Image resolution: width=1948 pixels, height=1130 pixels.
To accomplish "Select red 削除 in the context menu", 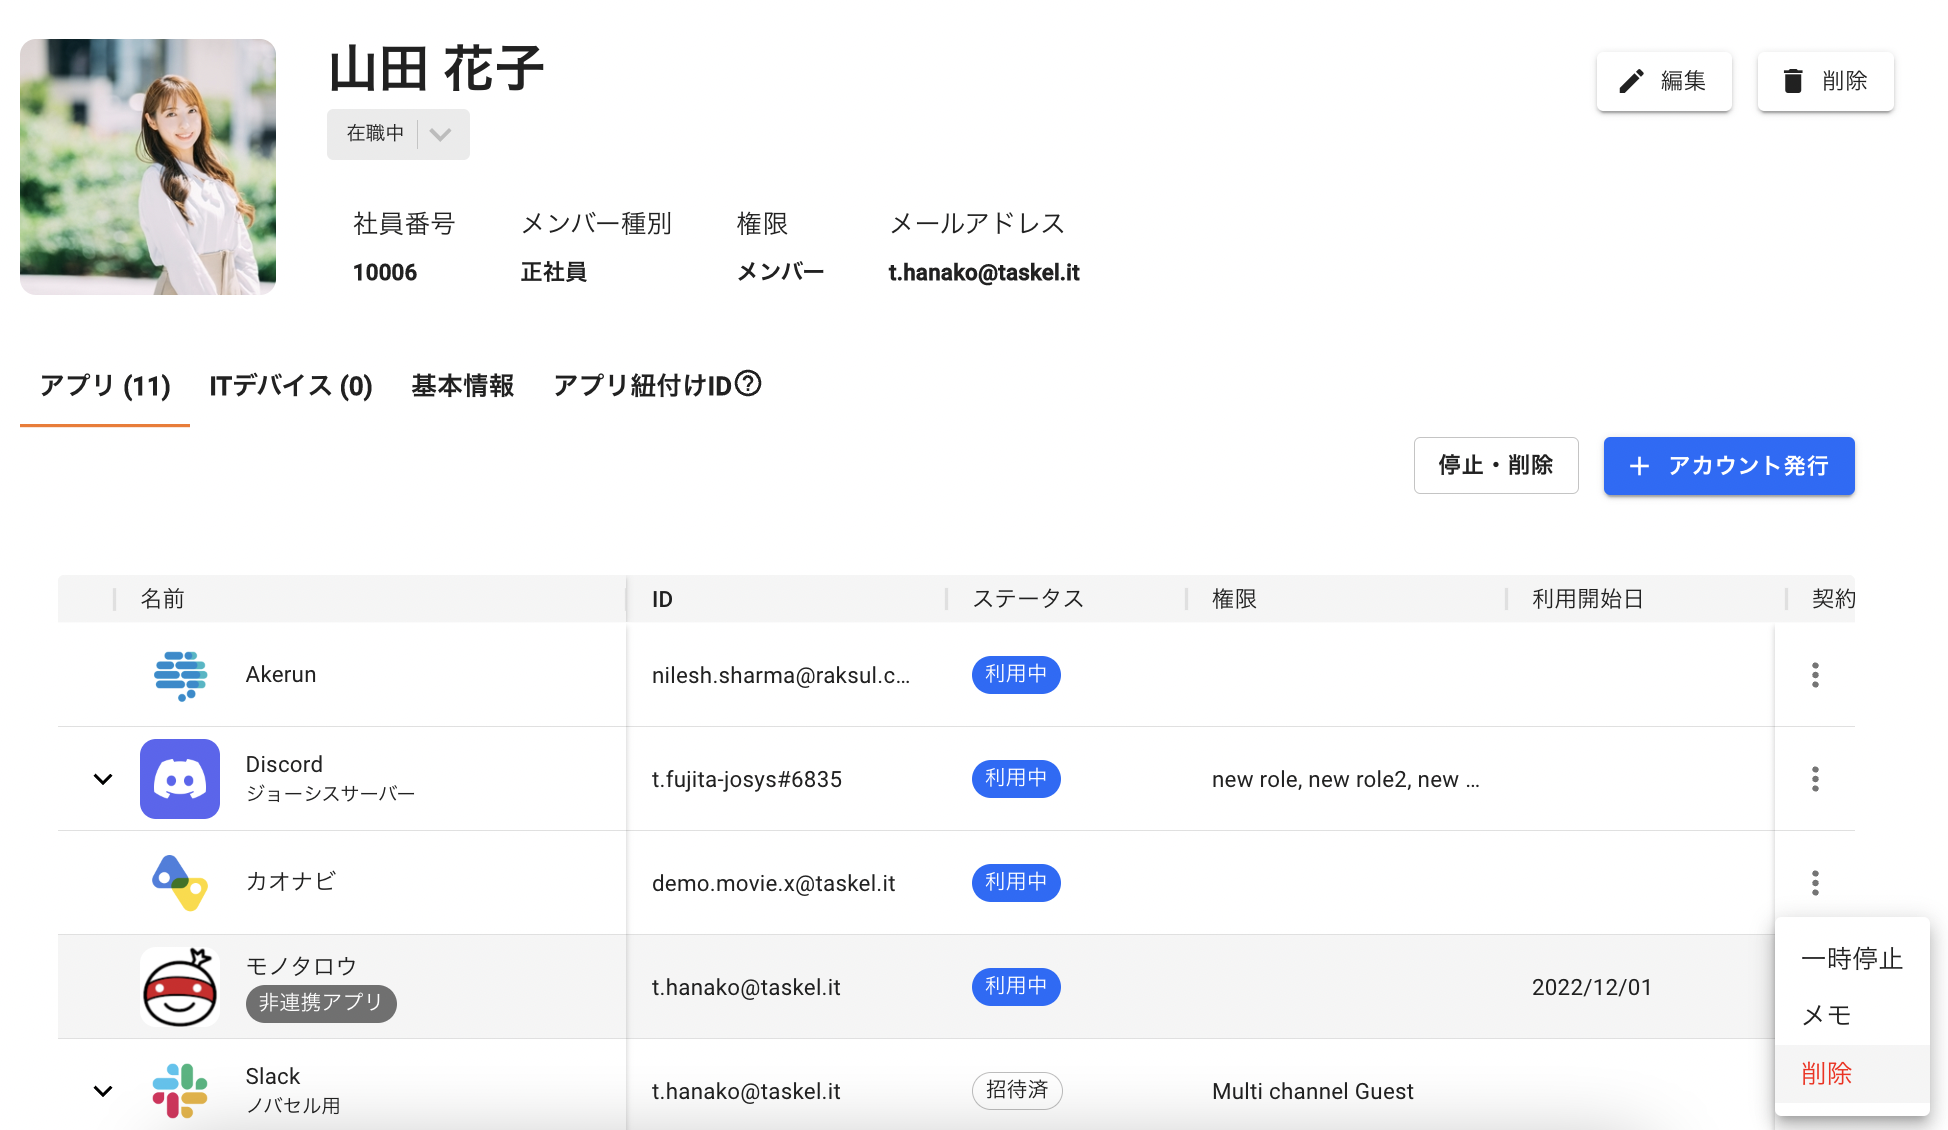I will [1827, 1074].
